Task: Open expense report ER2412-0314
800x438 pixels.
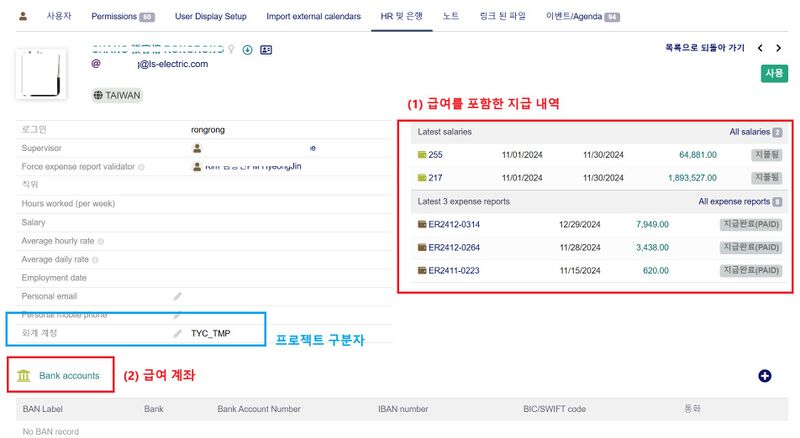Action: 453,224
